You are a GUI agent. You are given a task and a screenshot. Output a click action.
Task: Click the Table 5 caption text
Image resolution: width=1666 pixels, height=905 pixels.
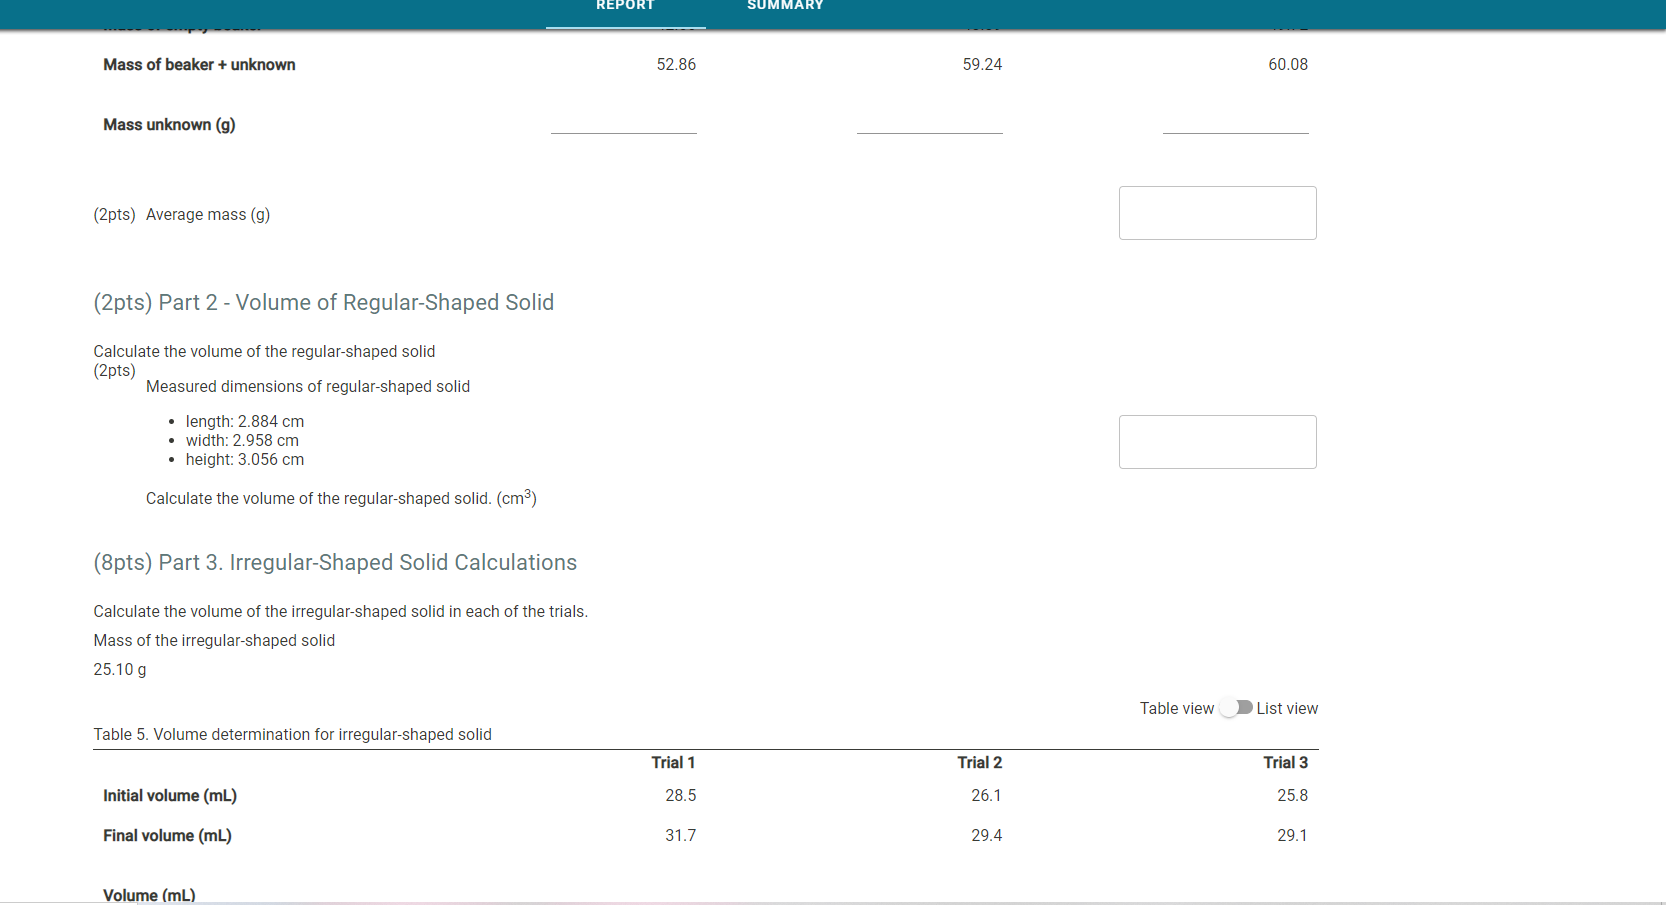[292, 734]
